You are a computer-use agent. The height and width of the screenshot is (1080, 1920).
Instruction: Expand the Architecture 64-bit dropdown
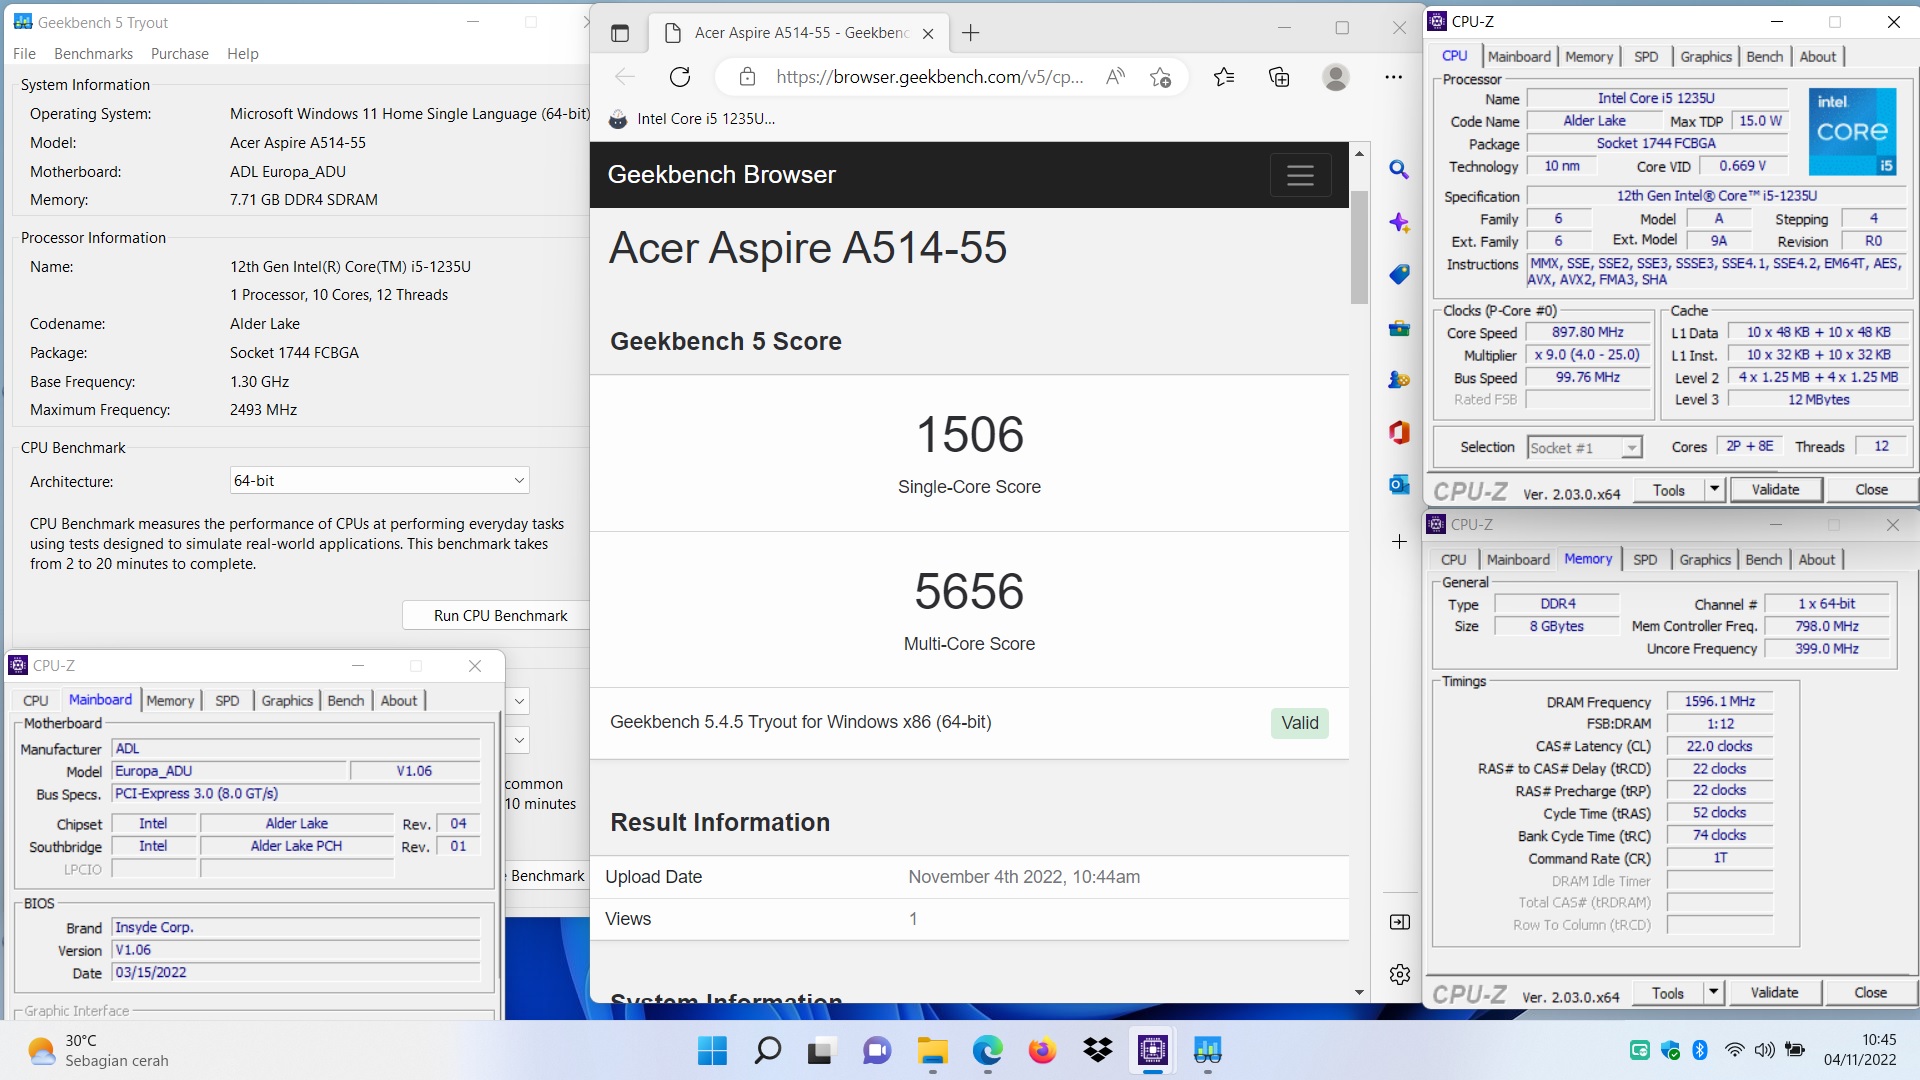[x=380, y=481]
